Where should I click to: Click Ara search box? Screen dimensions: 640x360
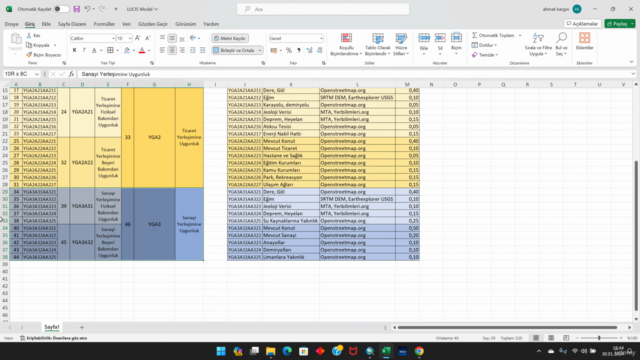tap(323, 9)
